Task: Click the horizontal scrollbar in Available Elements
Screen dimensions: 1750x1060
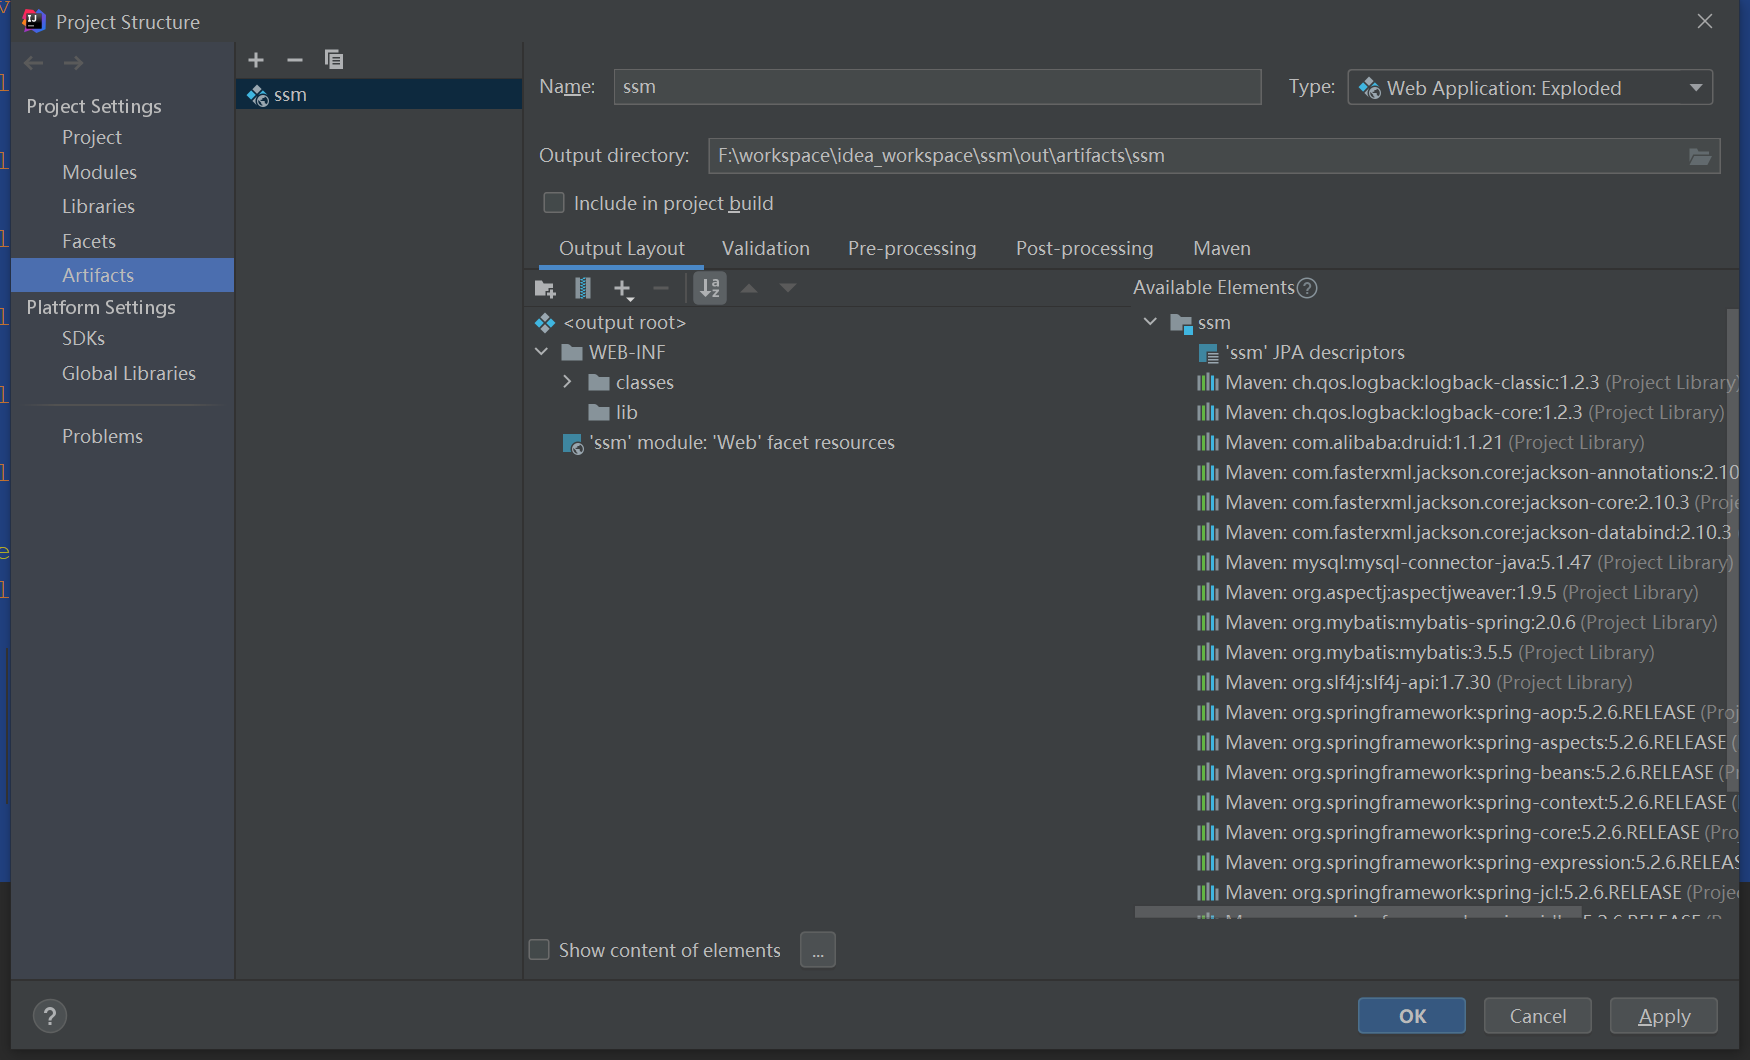Action: (x=1358, y=912)
